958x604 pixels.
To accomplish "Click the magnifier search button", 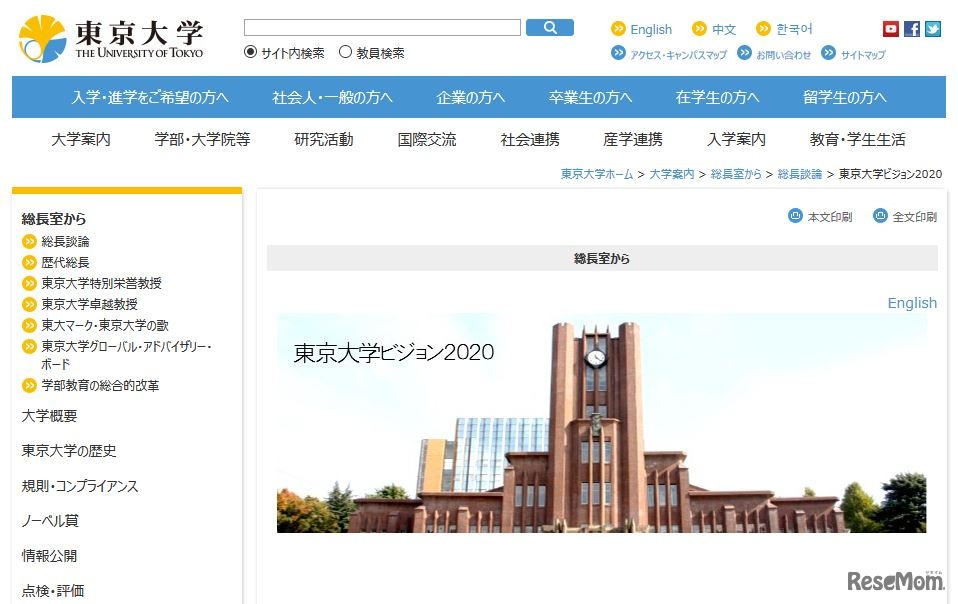I will pyautogui.click(x=550, y=27).
